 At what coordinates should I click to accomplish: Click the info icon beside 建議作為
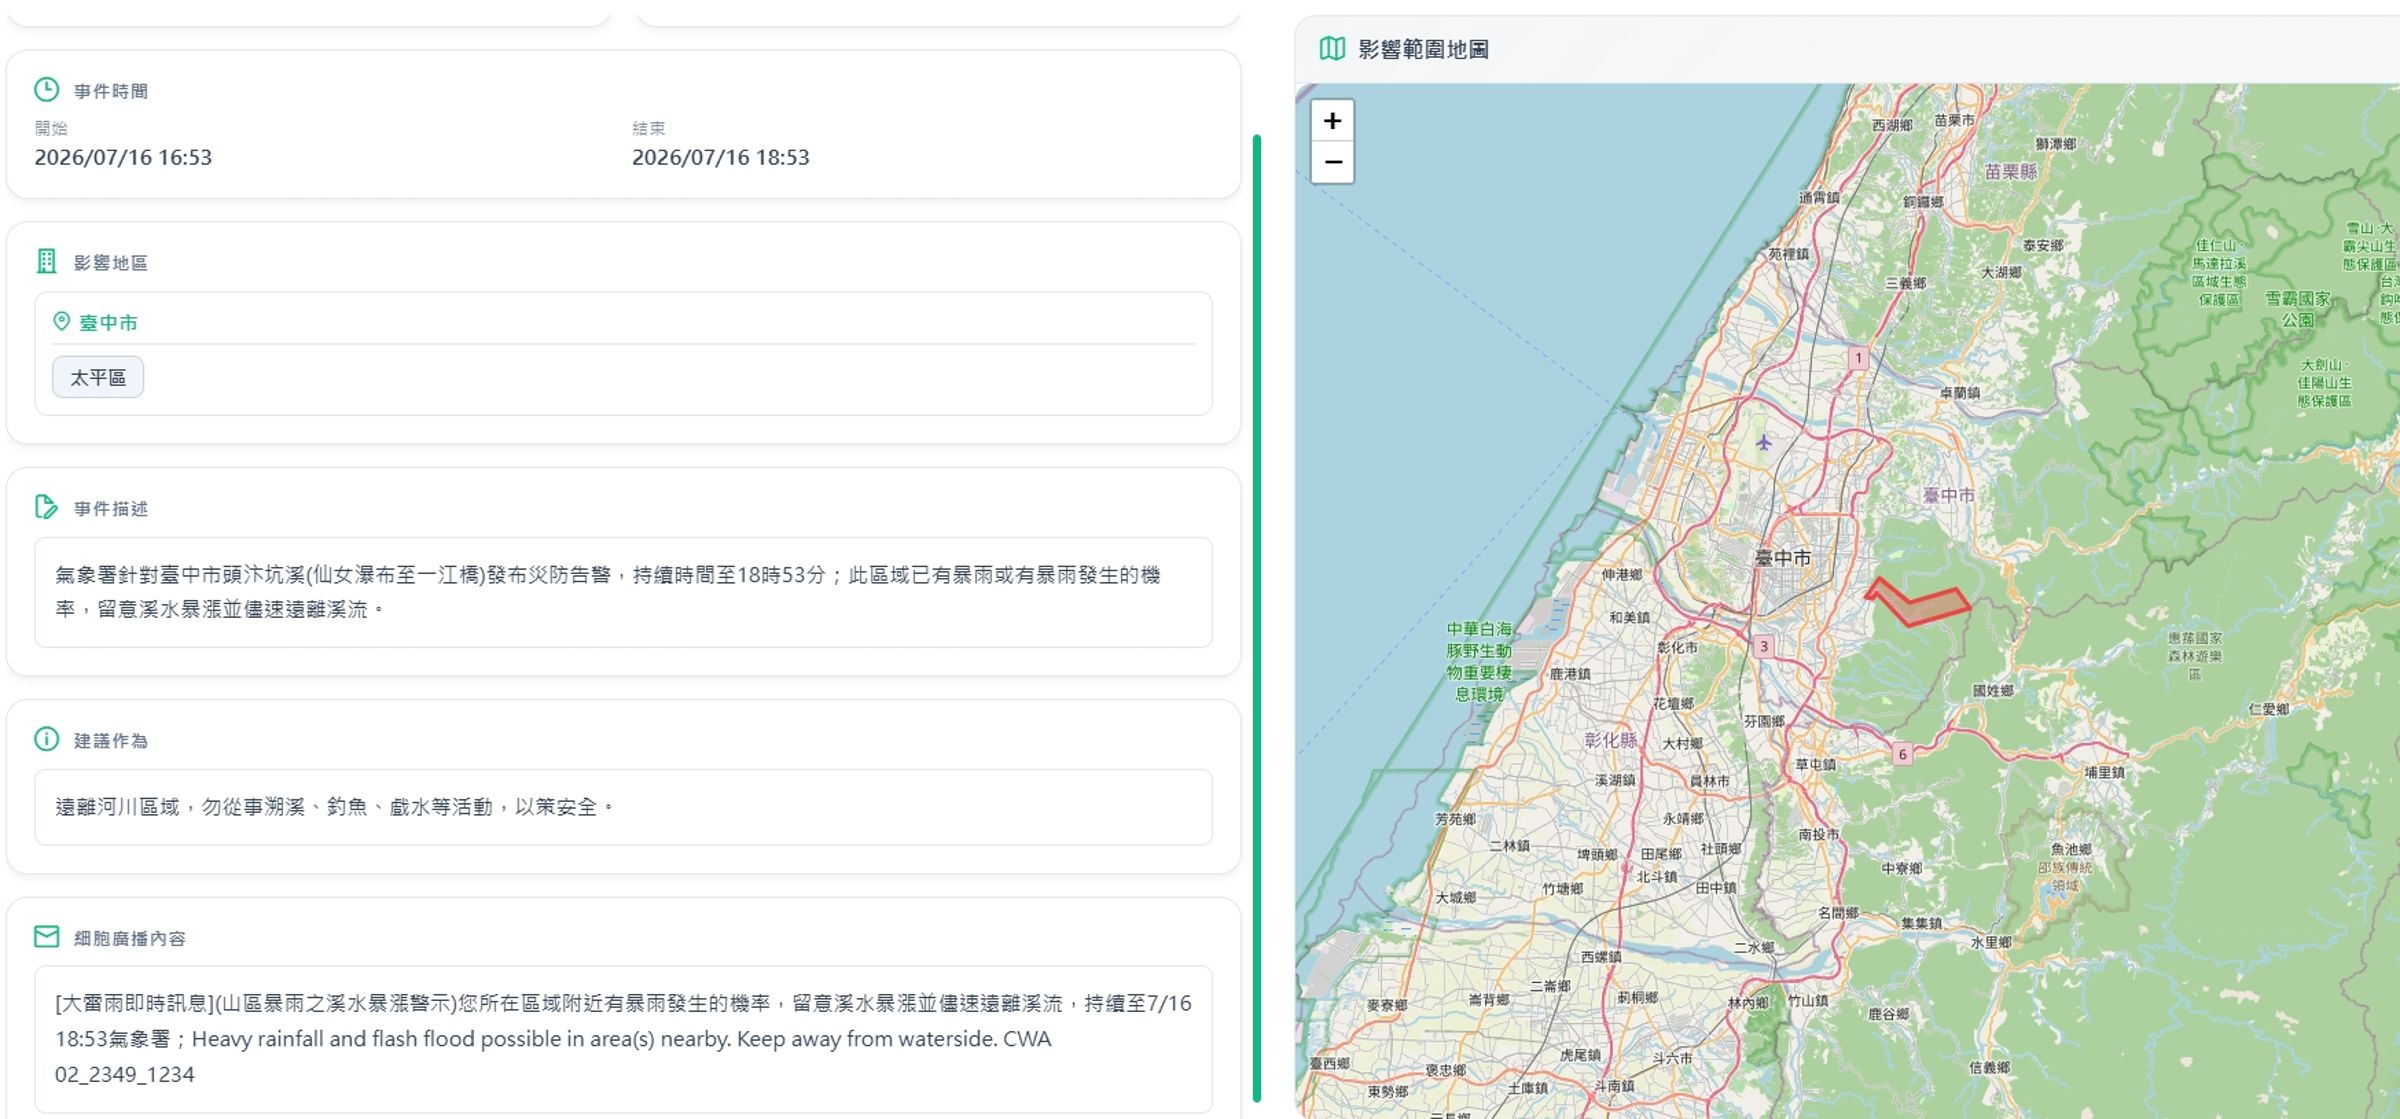[x=46, y=739]
